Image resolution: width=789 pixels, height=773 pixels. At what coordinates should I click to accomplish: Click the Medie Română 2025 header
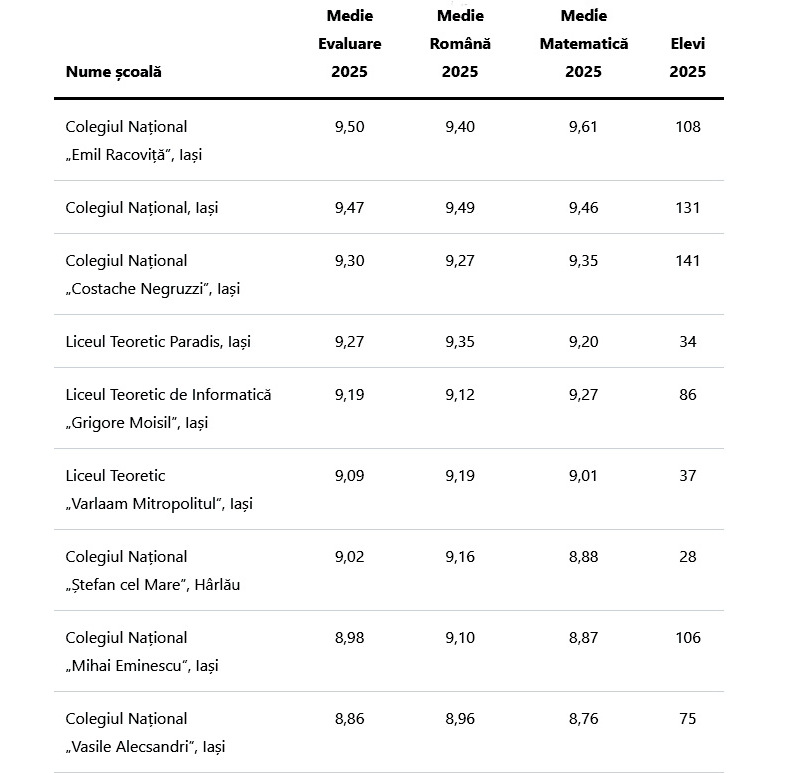point(460,44)
